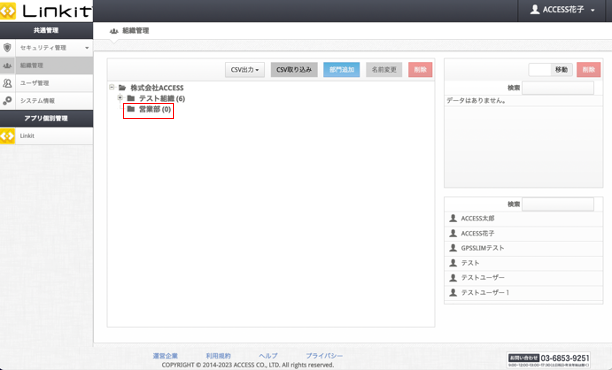
Task: Open システム情報 from the sidebar
Action: (x=46, y=101)
